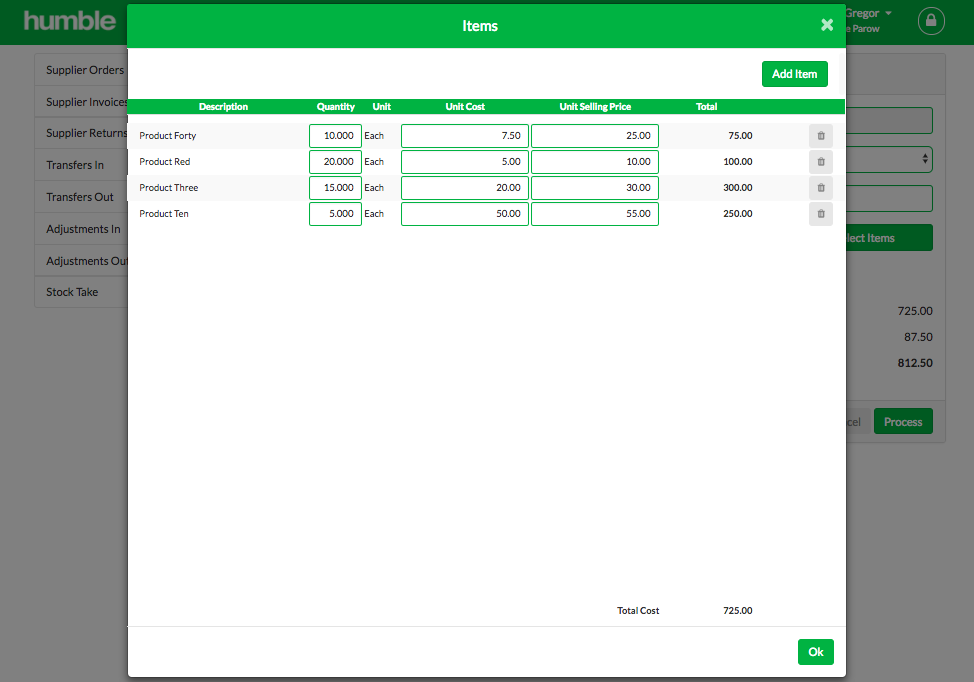Click the 812.50 total behind the dialog

(915, 363)
